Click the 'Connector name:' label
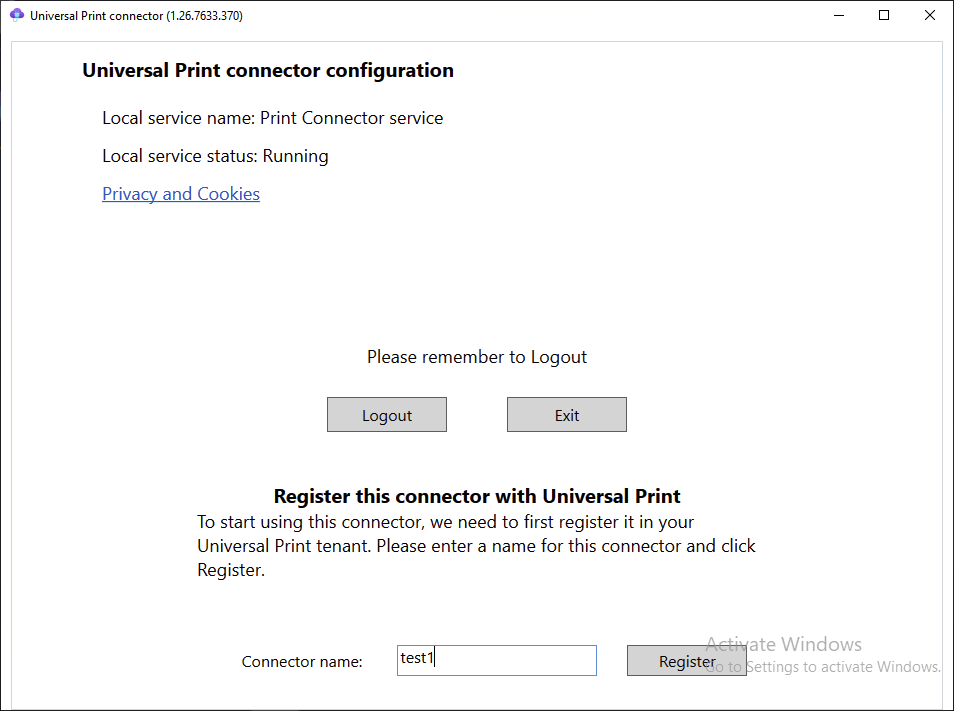 [302, 662]
